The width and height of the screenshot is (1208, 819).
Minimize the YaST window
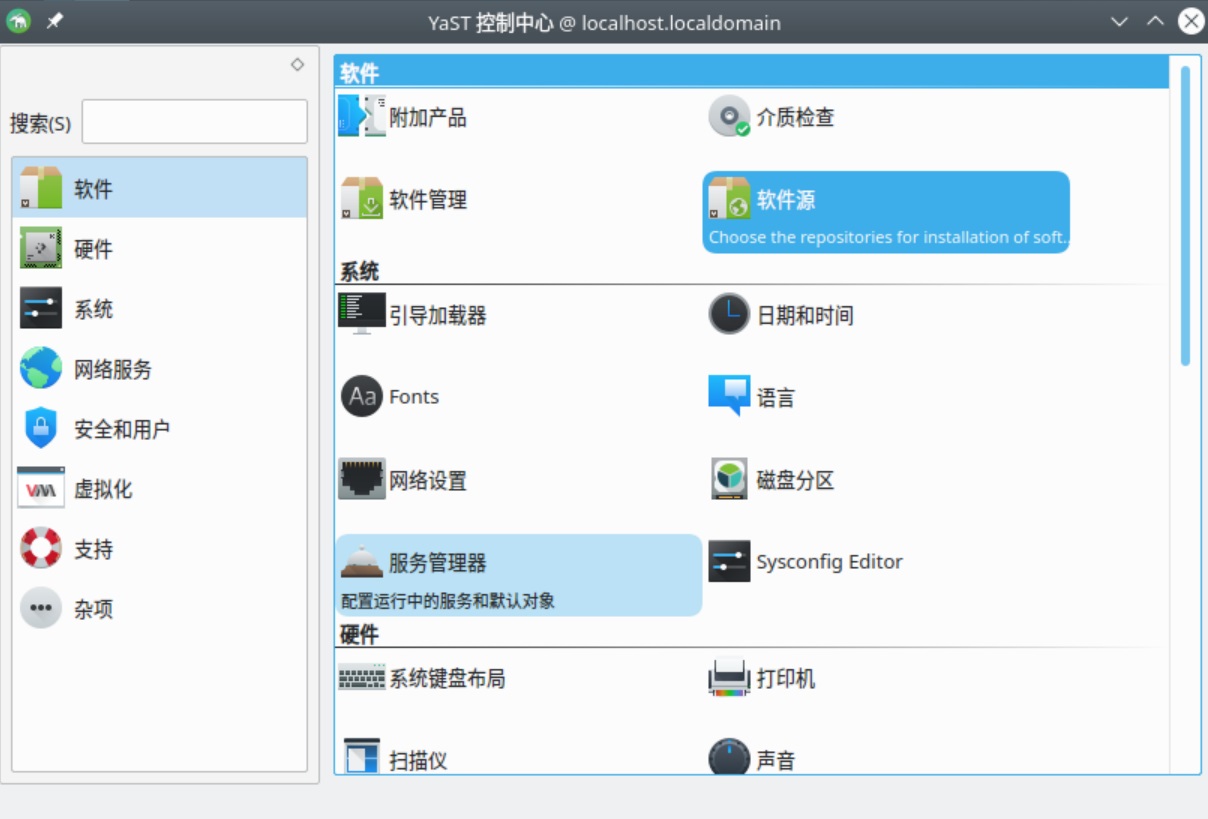[x=1119, y=21]
